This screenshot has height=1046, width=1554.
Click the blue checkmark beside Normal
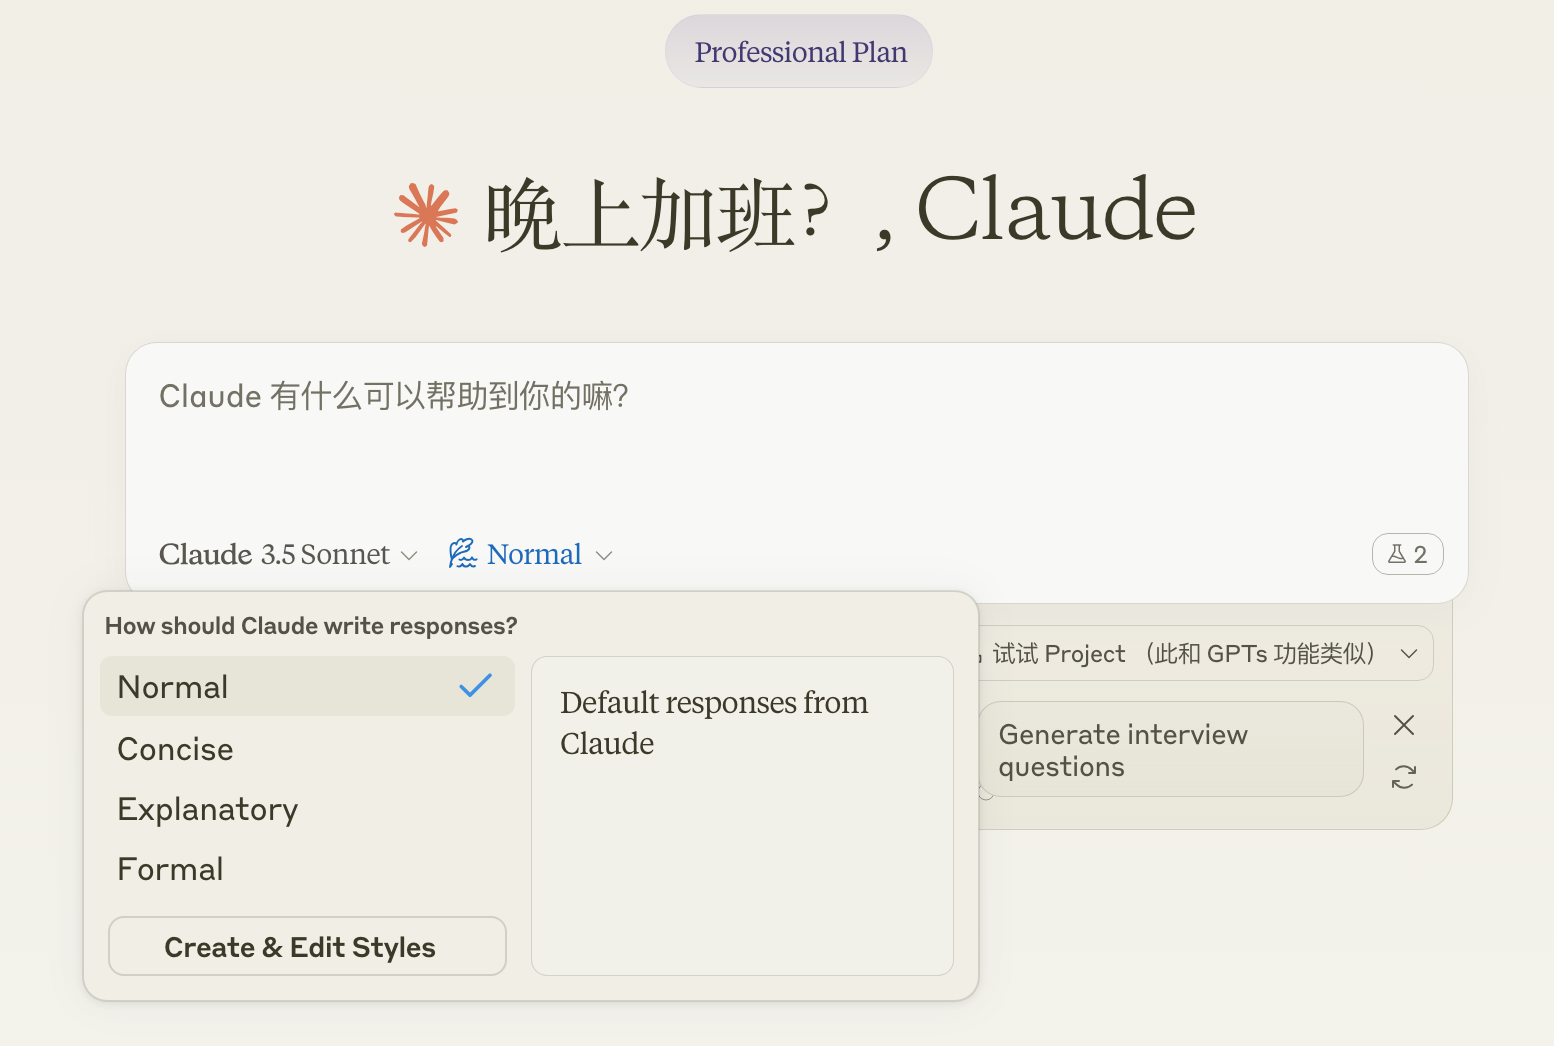(476, 686)
